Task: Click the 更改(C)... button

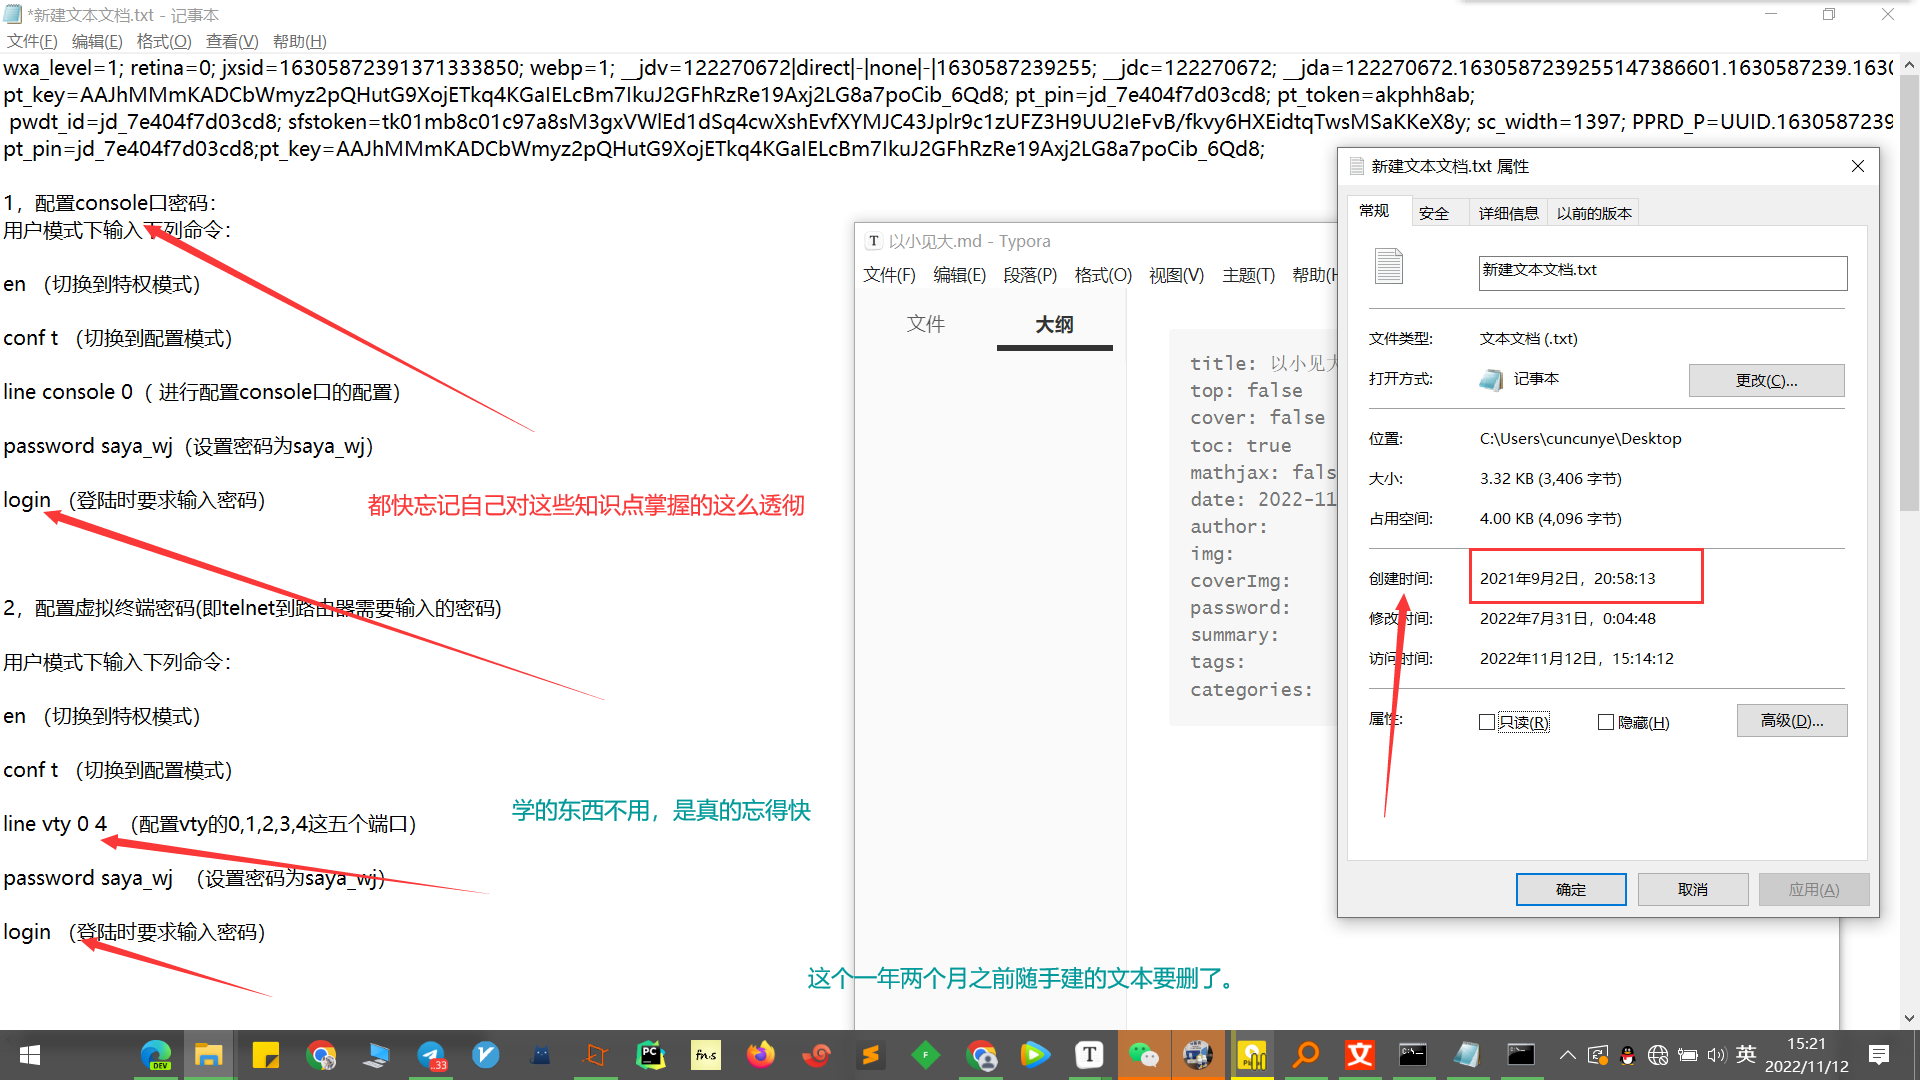Action: [1766, 380]
